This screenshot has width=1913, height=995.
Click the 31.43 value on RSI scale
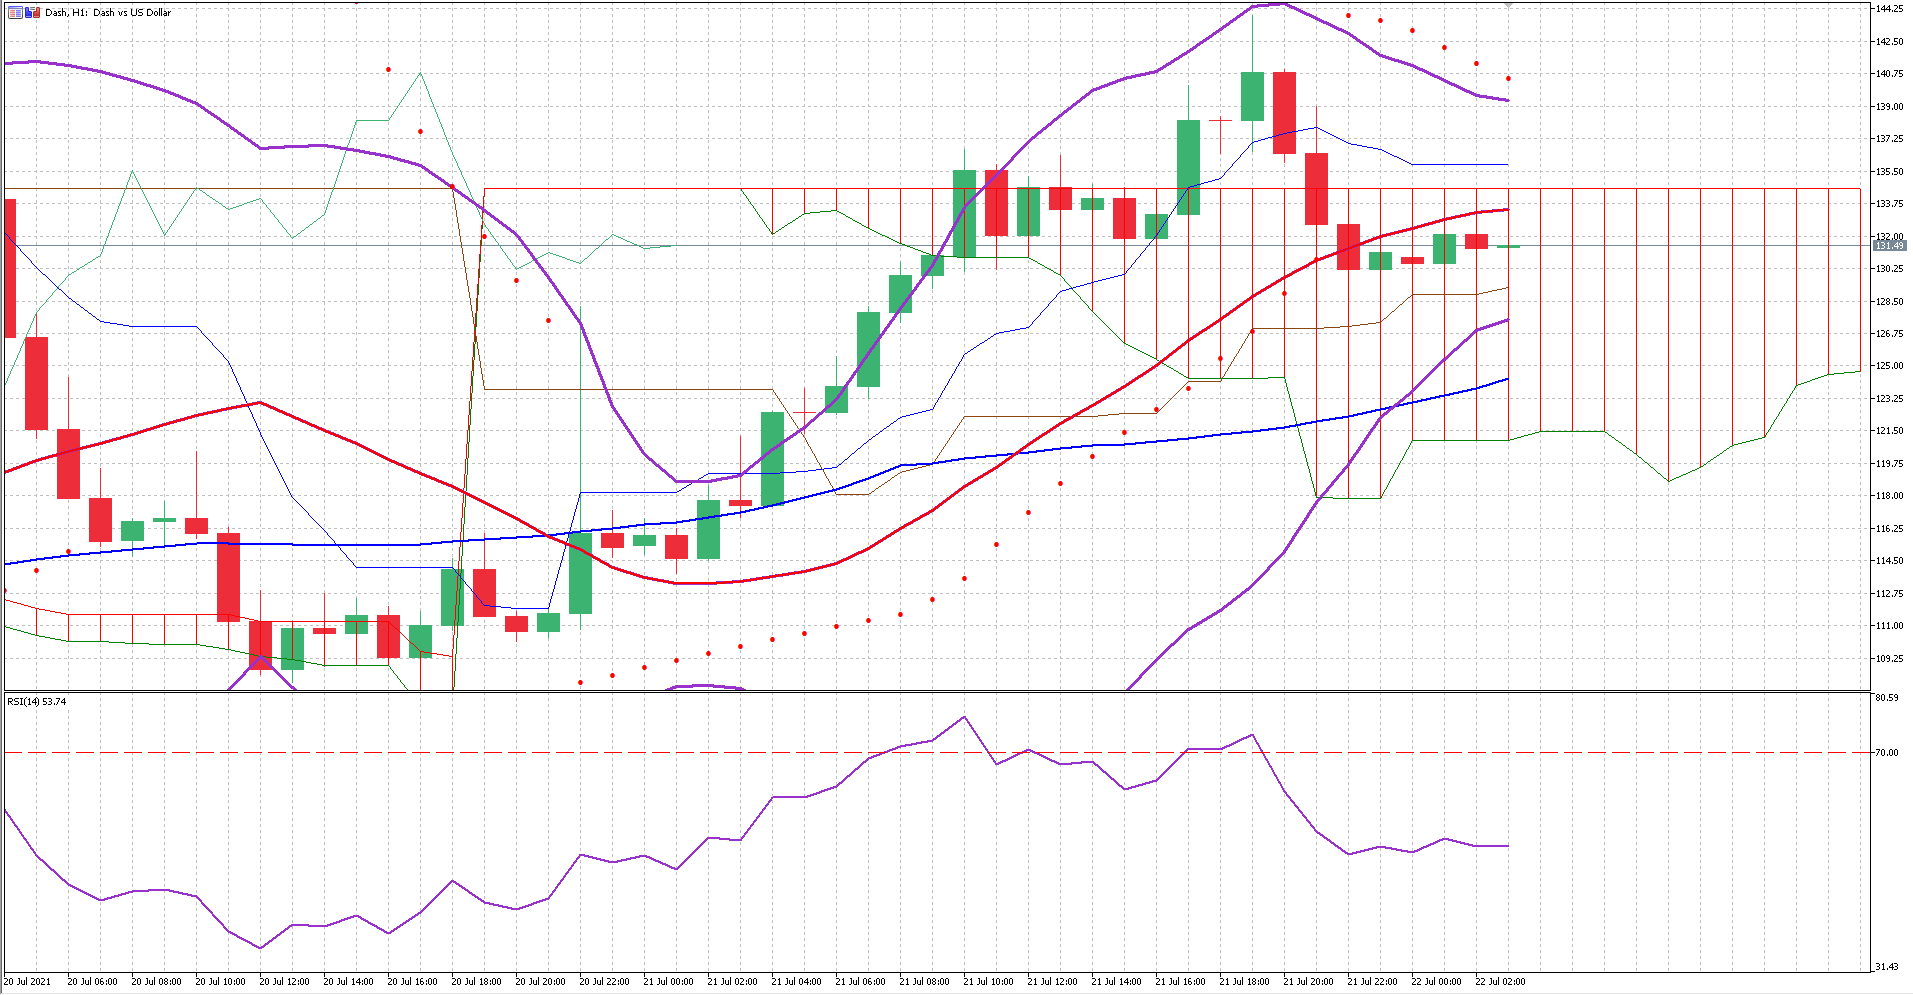1886,967
